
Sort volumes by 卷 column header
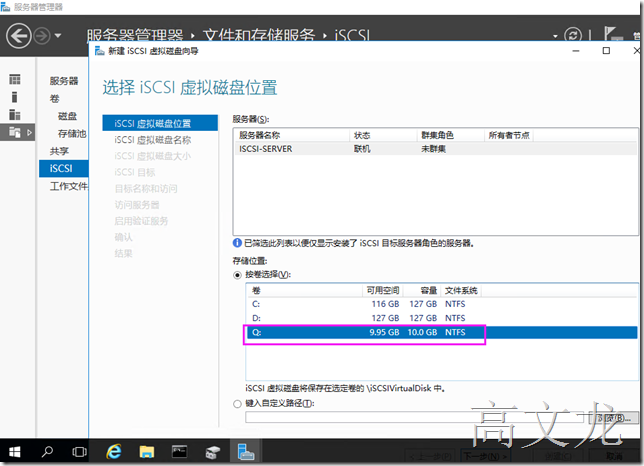point(306,291)
